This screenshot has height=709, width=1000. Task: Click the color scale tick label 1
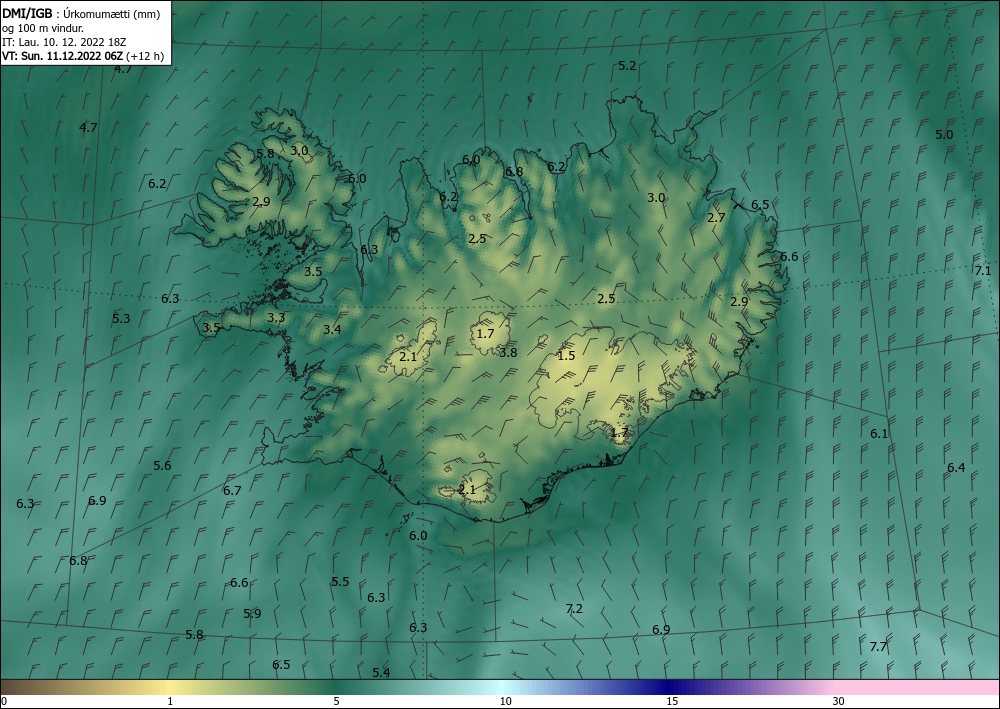(170, 701)
